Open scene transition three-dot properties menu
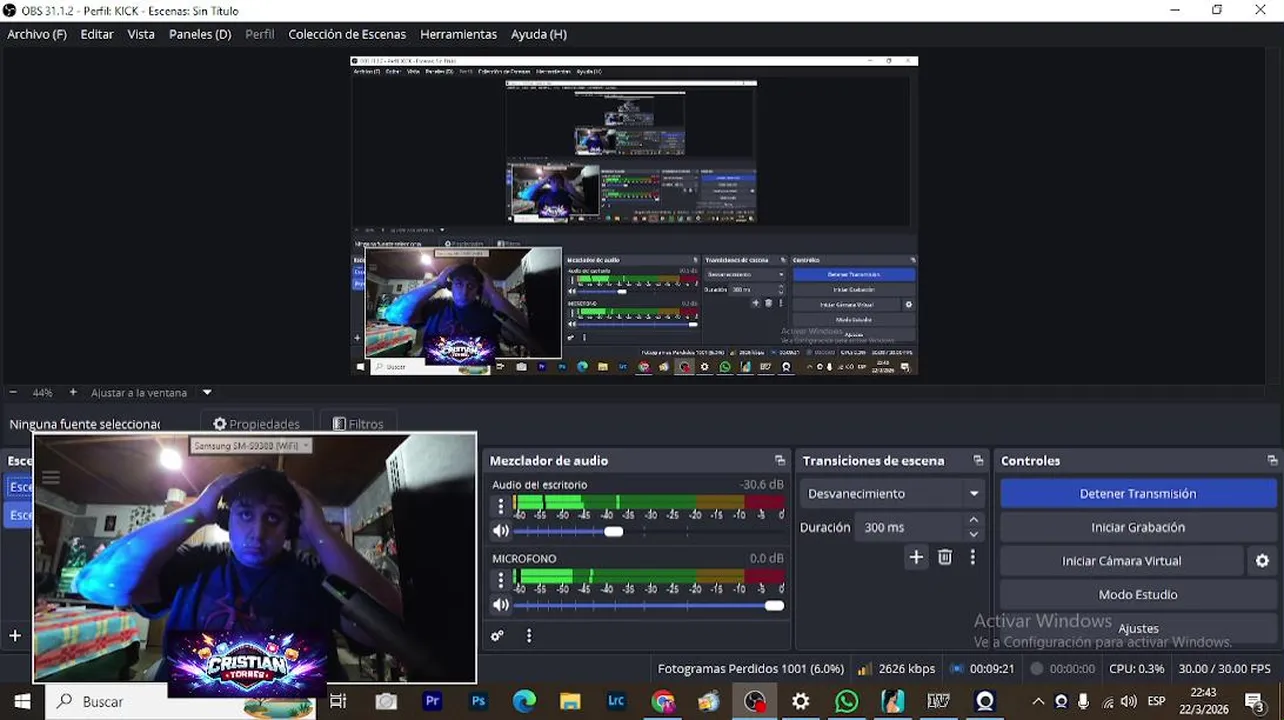Viewport: 1284px width, 720px height. pos(972,558)
